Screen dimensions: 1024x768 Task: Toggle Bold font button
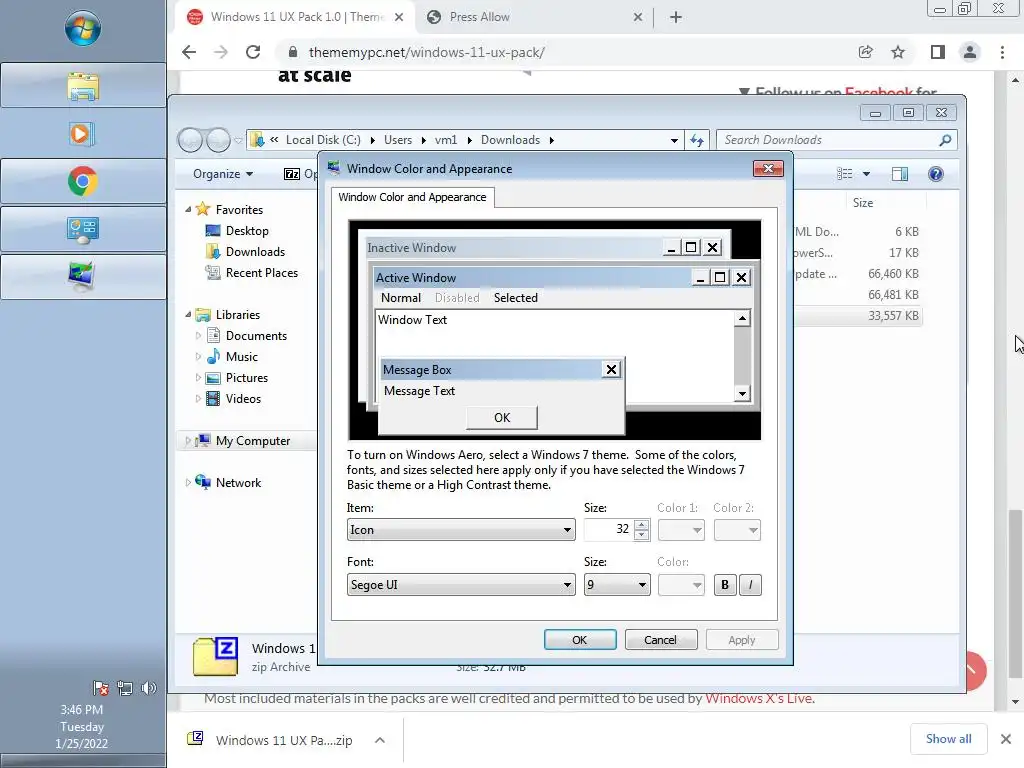pos(725,585)
